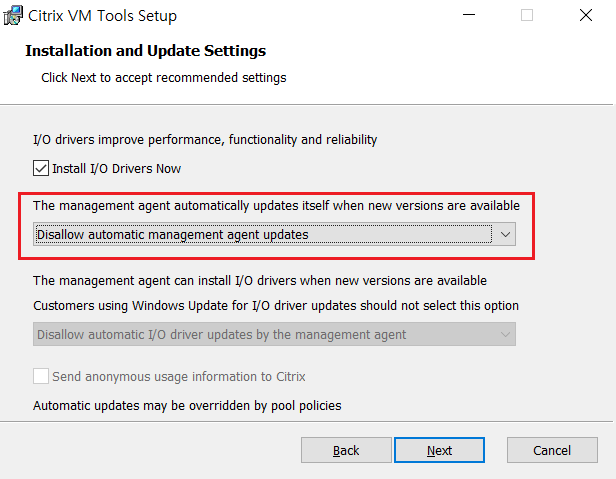The width and height of the screenshot is (616, 479).
Task: Cancel the VM Tools installation
Action: (552, 450)
